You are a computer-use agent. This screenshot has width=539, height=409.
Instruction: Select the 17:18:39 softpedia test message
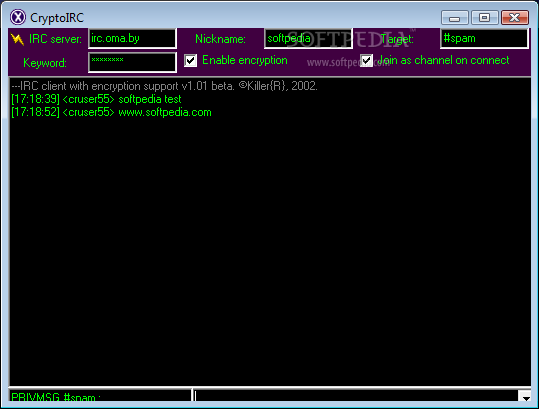[x=96, y=99]
